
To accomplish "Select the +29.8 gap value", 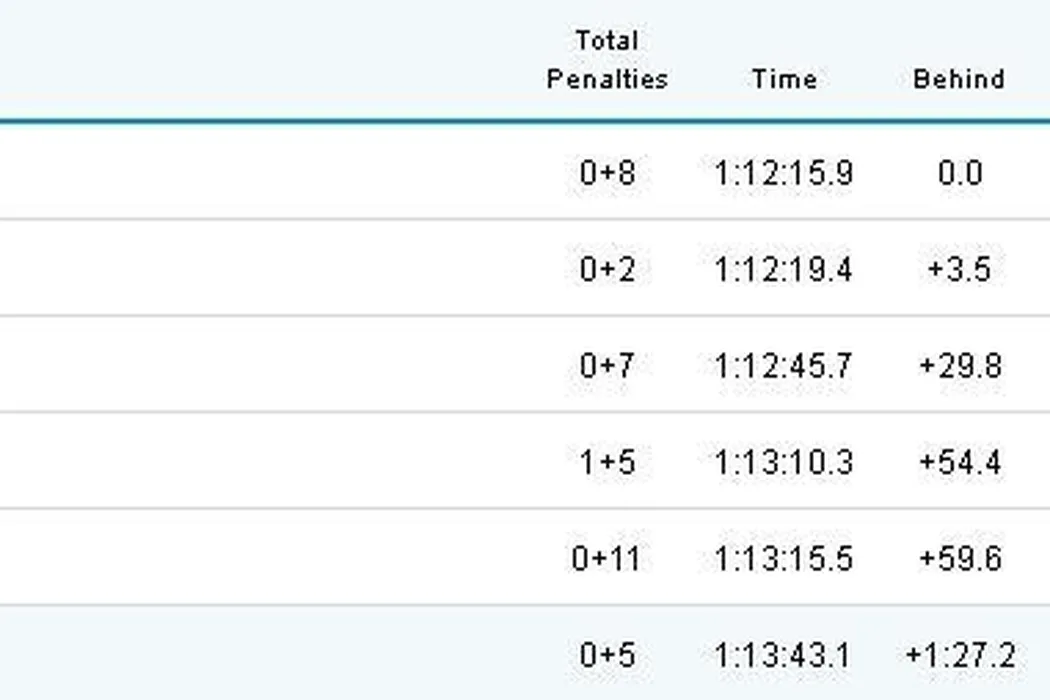I will pos(959,365).
